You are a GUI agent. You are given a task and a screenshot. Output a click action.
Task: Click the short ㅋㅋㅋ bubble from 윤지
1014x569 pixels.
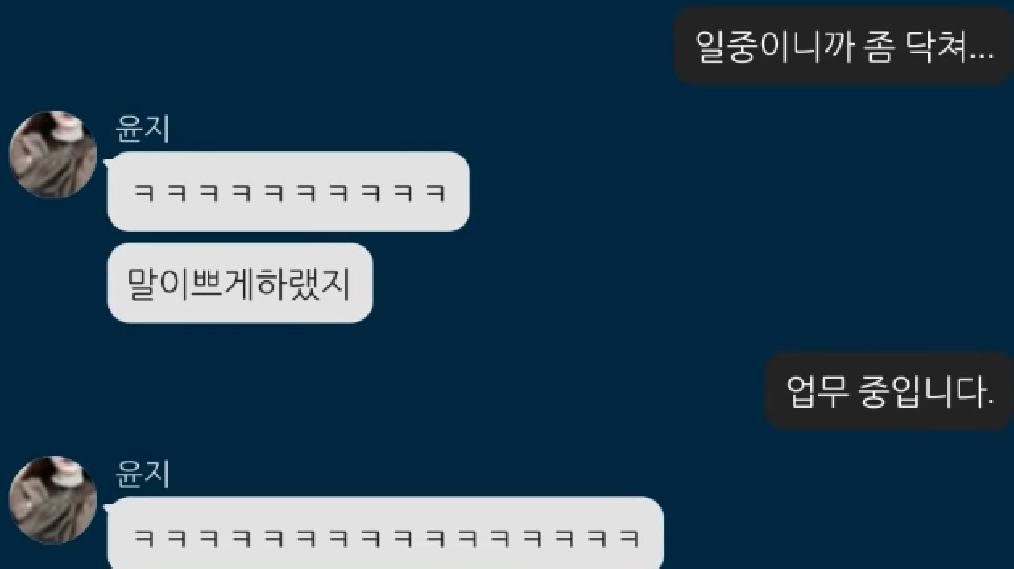(x=288, y=191)
